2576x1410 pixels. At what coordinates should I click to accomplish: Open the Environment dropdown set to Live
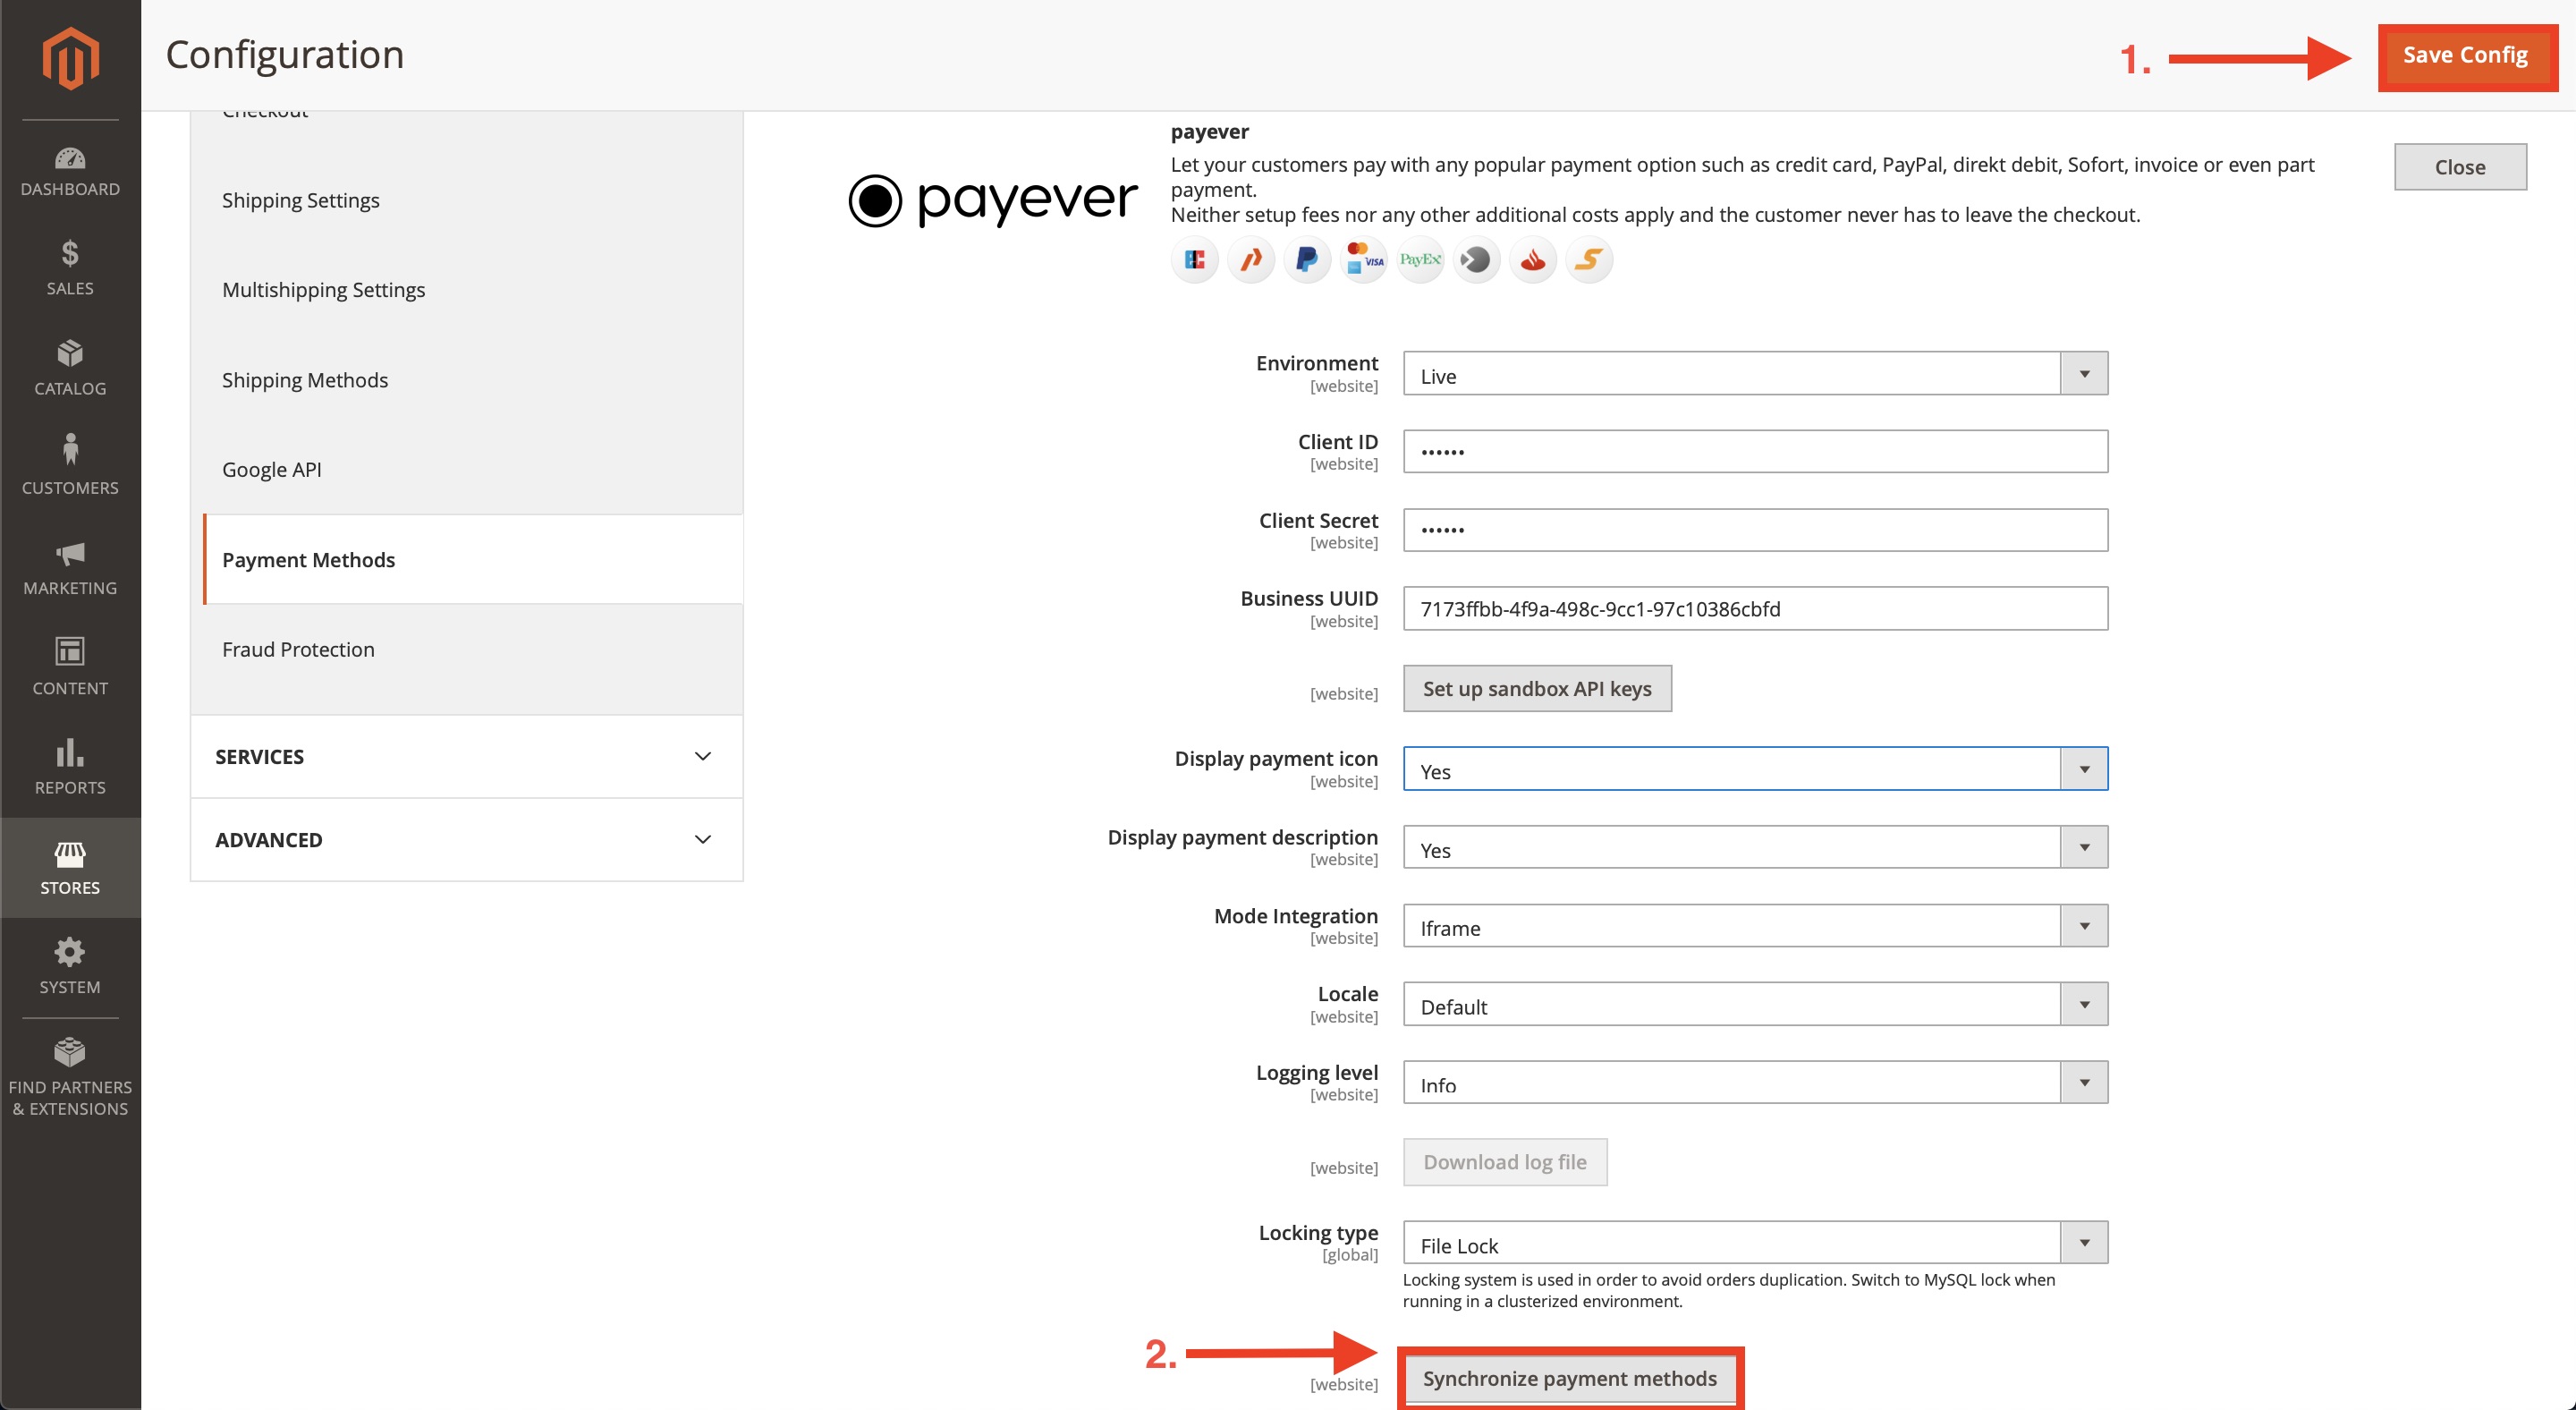point(1755,374)
